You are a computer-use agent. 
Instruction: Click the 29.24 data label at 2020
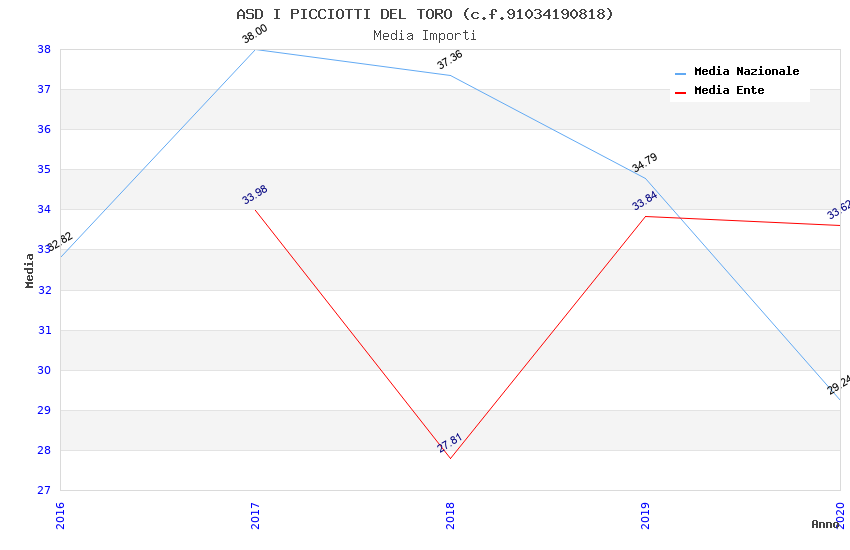838,385
